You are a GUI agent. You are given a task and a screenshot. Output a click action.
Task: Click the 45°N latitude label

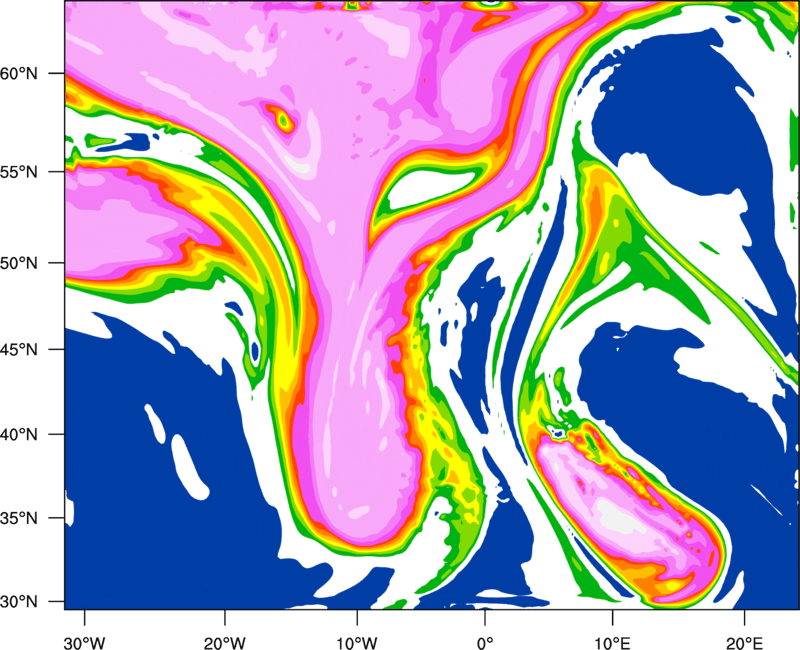(19, 350)
